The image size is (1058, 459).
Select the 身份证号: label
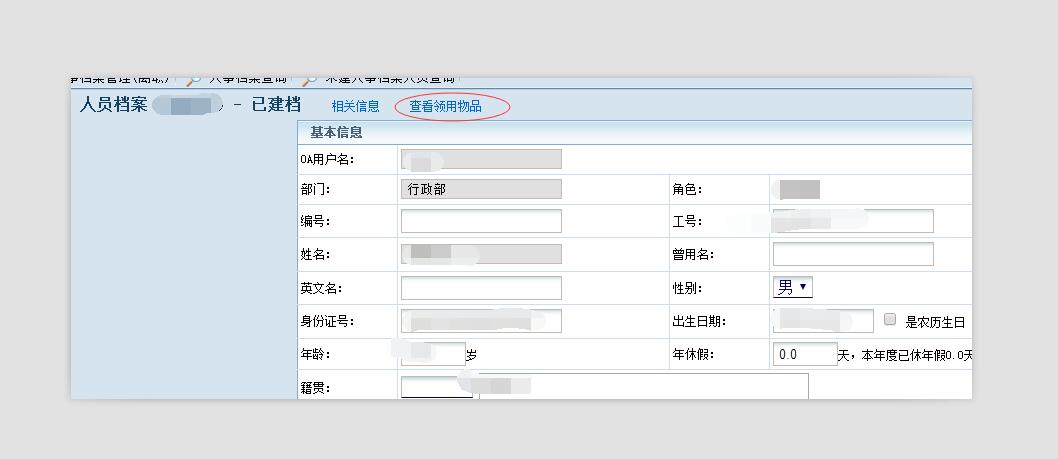(327, 321)
